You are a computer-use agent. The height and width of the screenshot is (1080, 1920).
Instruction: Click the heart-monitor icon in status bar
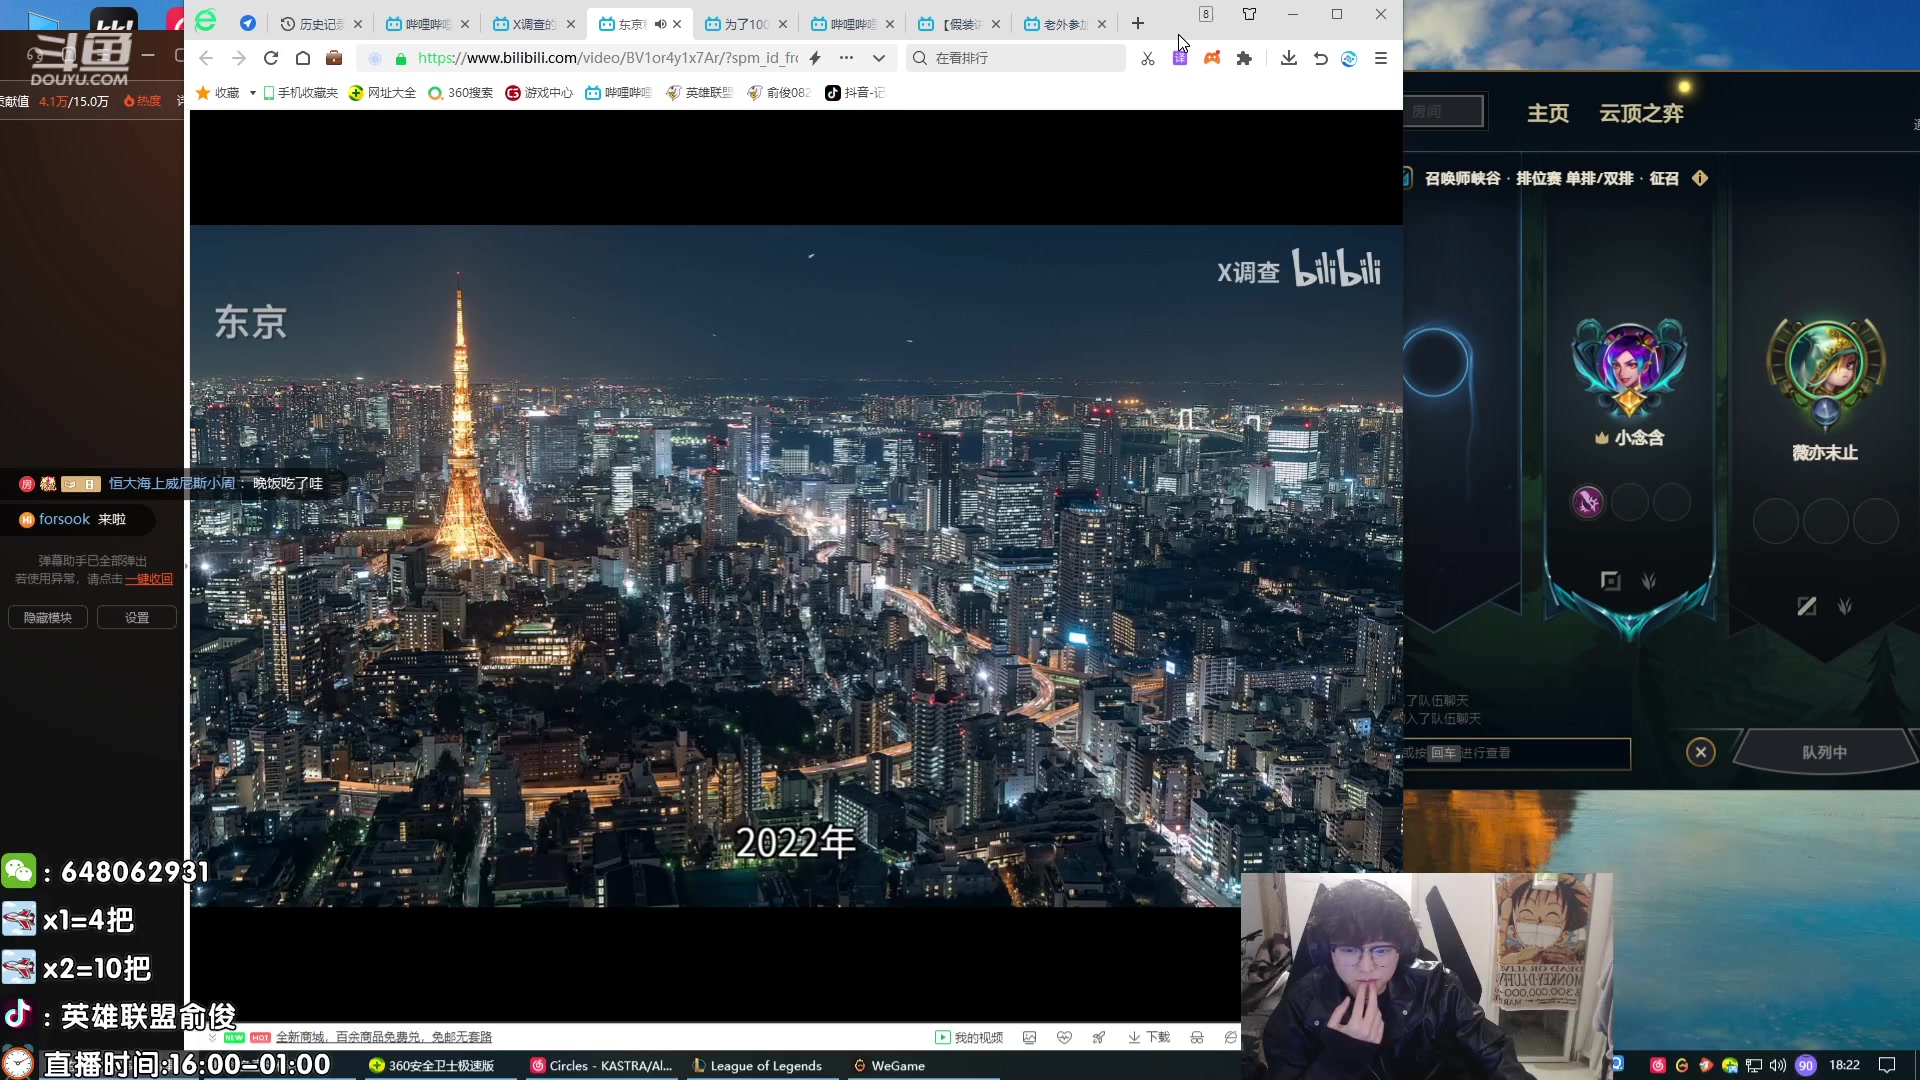pos(1064,1037)
